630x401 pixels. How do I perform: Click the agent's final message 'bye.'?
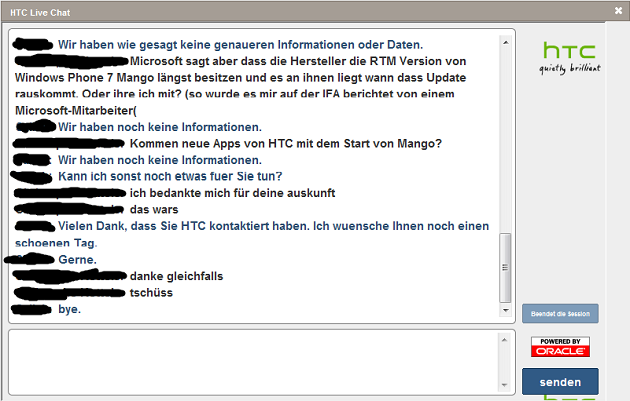70,309
